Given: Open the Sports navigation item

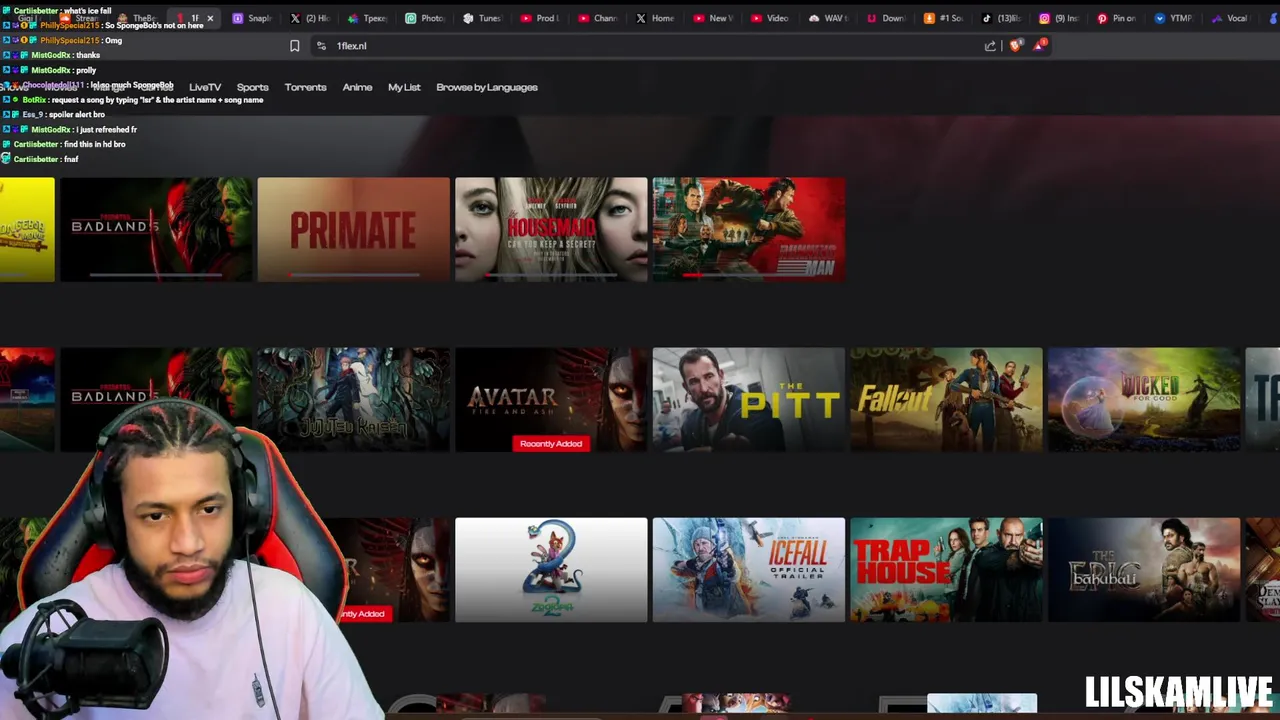Looking at the screenshot, I should point(252,87).
